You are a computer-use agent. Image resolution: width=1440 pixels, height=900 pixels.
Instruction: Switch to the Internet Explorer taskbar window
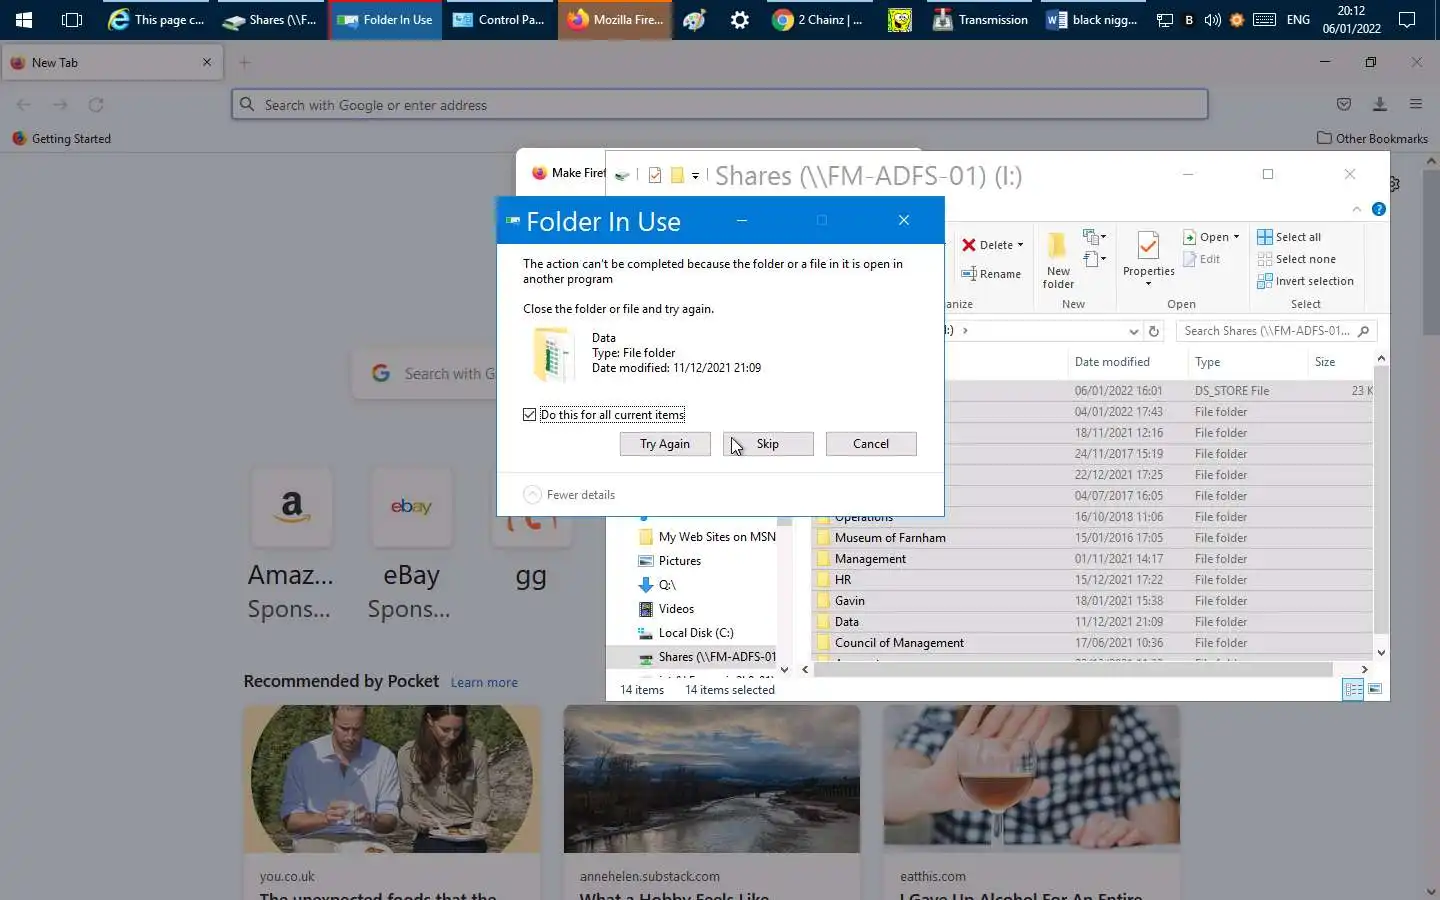pos(157,19)
